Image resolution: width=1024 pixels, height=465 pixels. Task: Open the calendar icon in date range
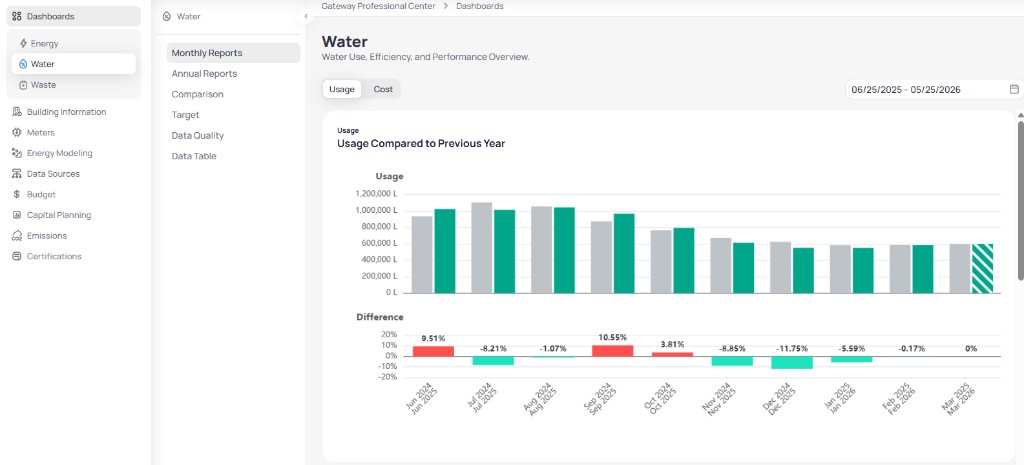(1014, 89)
